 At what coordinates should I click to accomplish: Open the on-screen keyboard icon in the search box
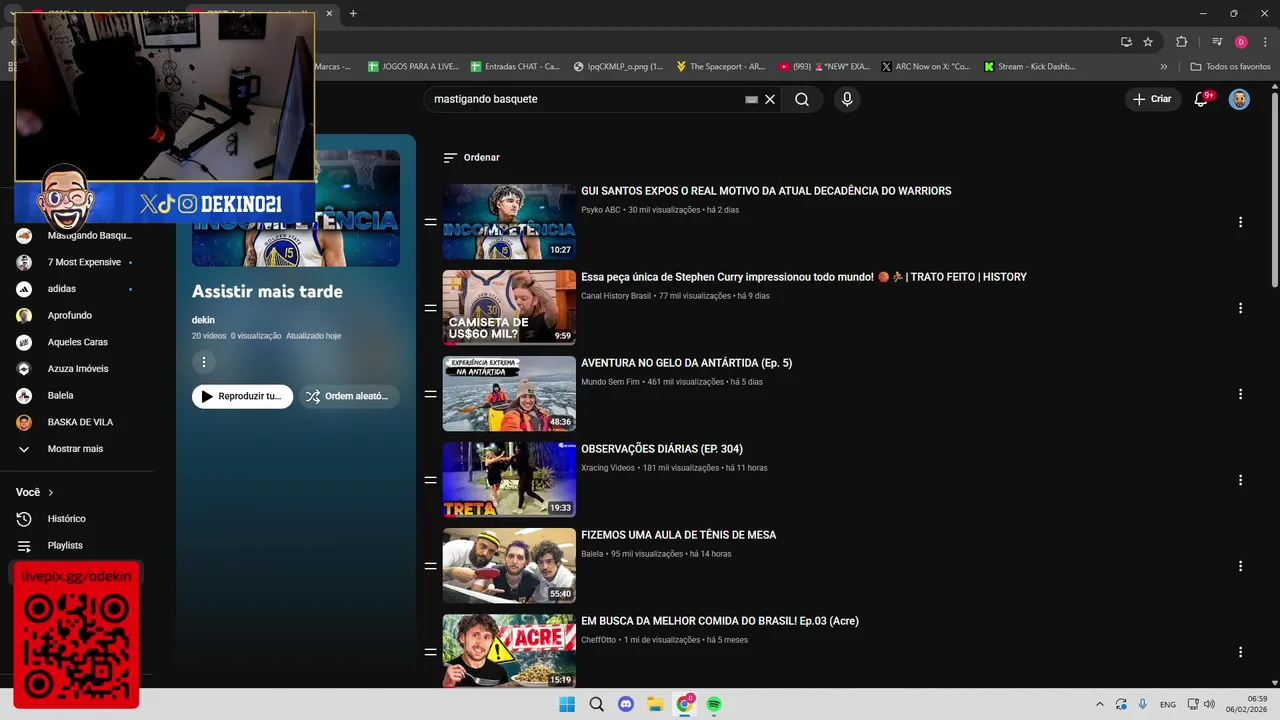click(x=751, y=99)
